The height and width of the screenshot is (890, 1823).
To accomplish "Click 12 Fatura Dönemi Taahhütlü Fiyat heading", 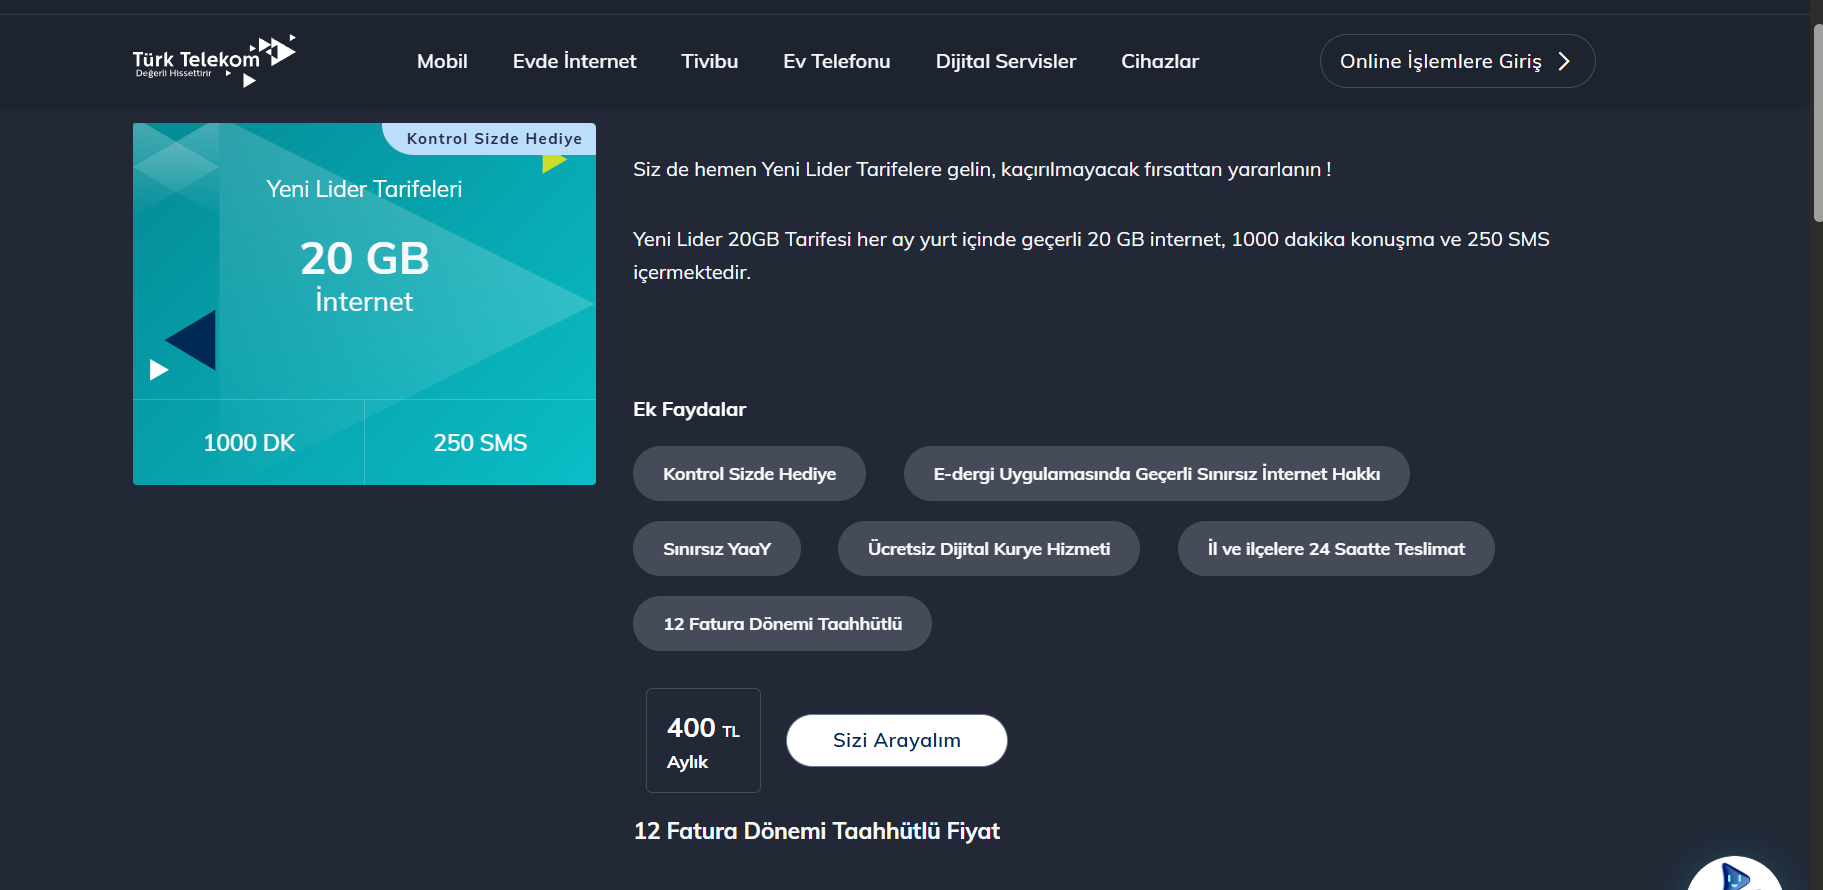I will tap(817, 831).
